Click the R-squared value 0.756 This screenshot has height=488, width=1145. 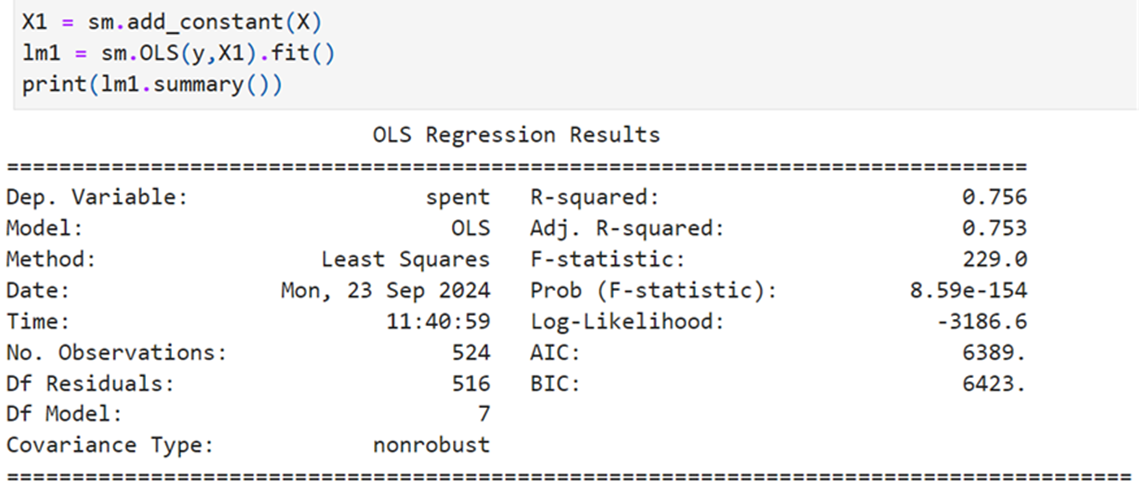(x=995, y=197)
